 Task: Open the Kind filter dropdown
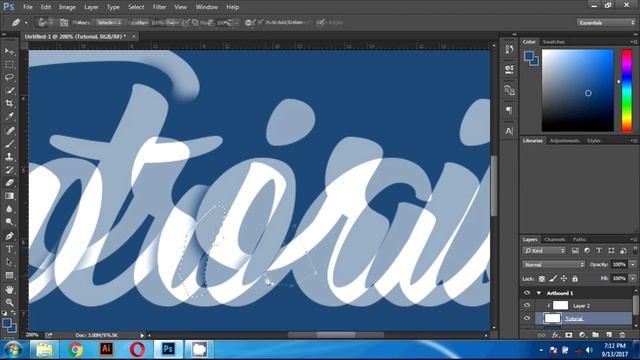coord(544,251)
